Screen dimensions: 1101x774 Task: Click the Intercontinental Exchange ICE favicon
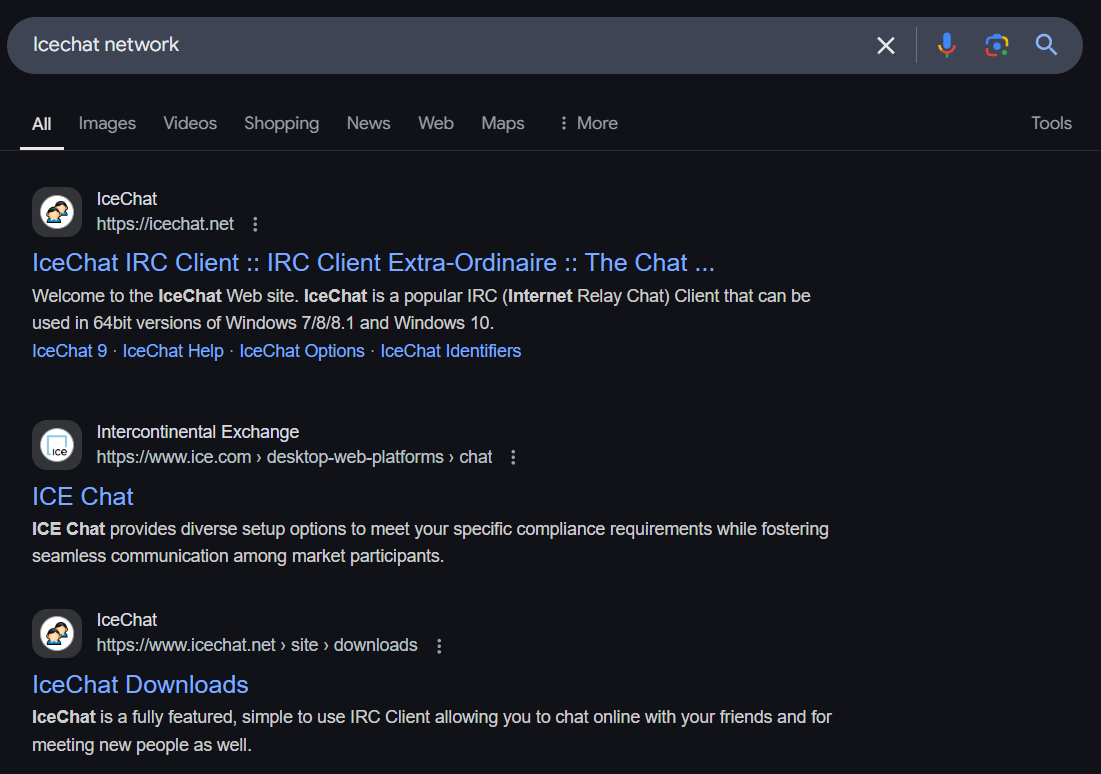(57, 445)
